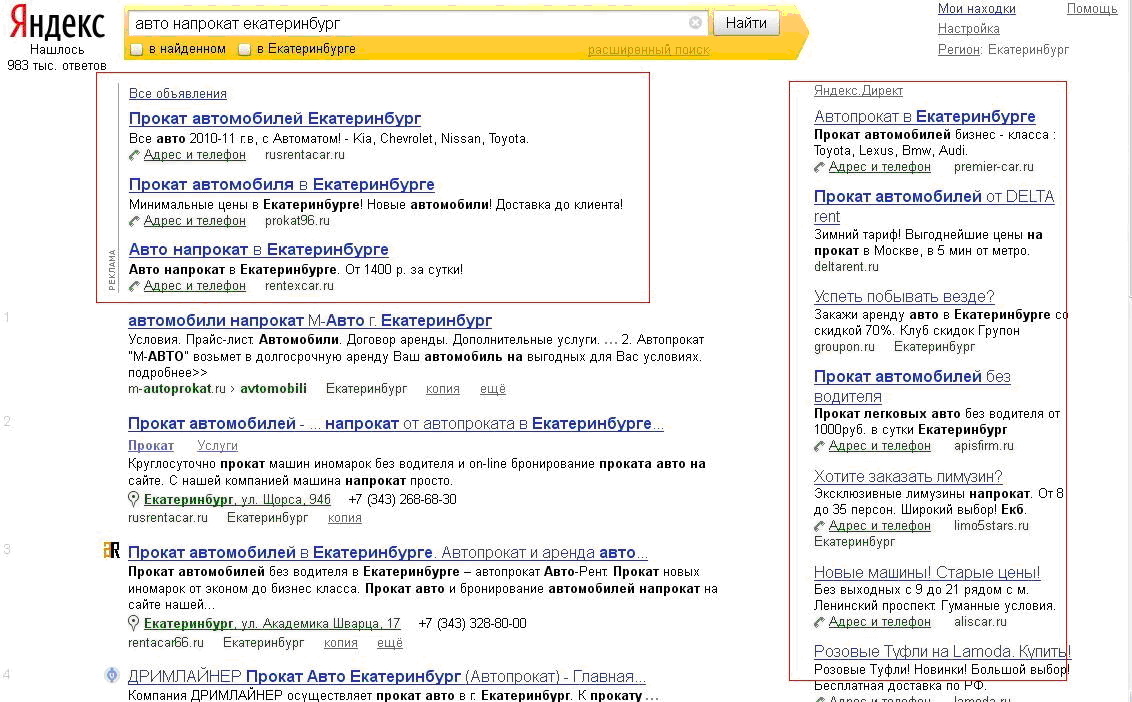Open sidebar ad 'Новые машины! Старые цены!'
The width and height of the screenshot is (1132, 702).
927,573
